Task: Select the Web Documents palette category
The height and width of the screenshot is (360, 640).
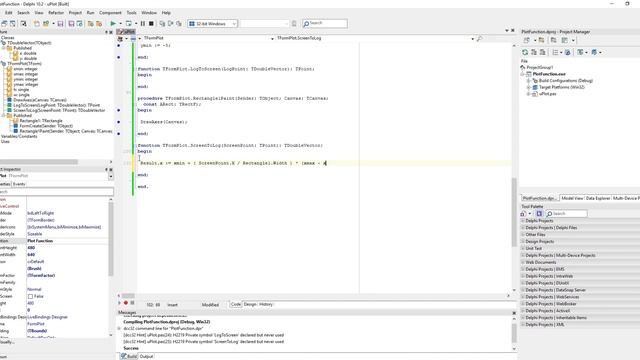Action: tap(540, 262)
